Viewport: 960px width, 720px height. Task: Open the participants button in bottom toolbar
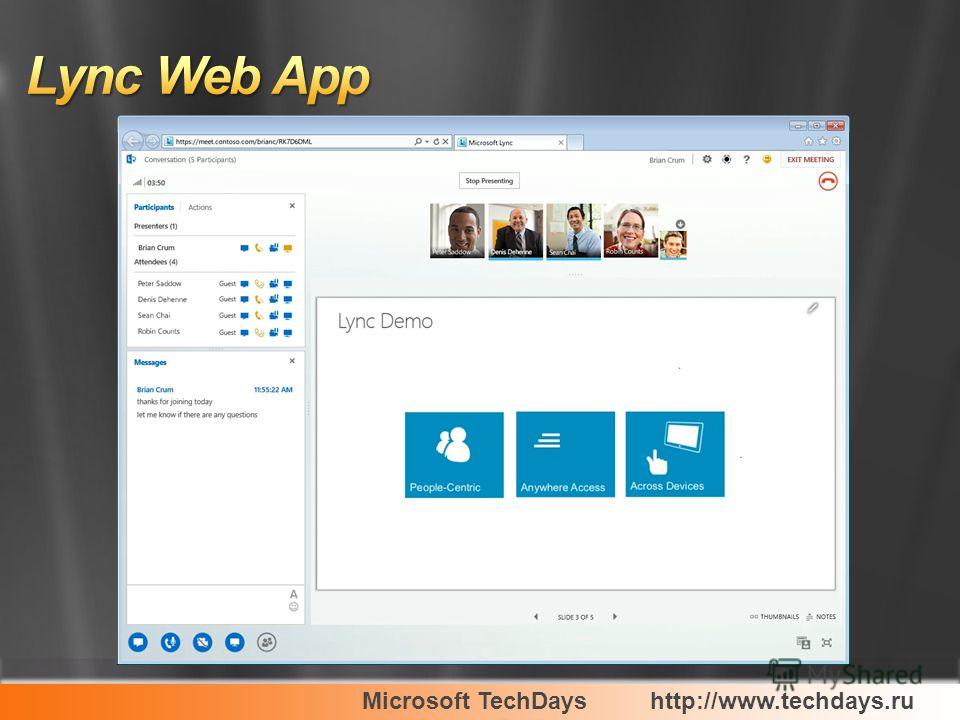267,642
